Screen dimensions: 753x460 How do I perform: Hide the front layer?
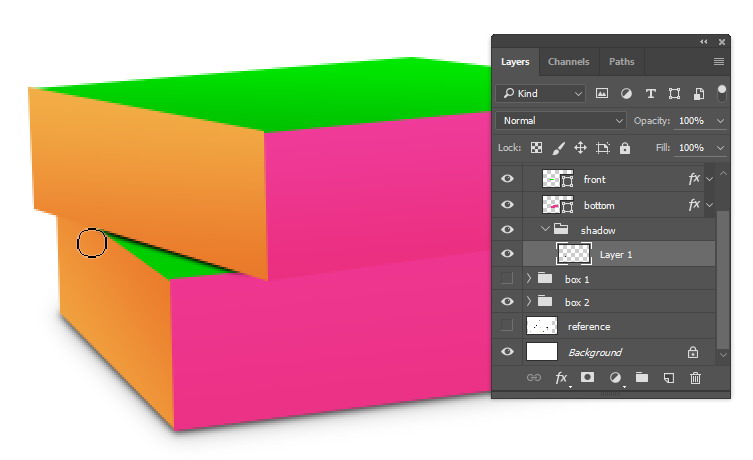pyautogui.click(x=507, y=179)
